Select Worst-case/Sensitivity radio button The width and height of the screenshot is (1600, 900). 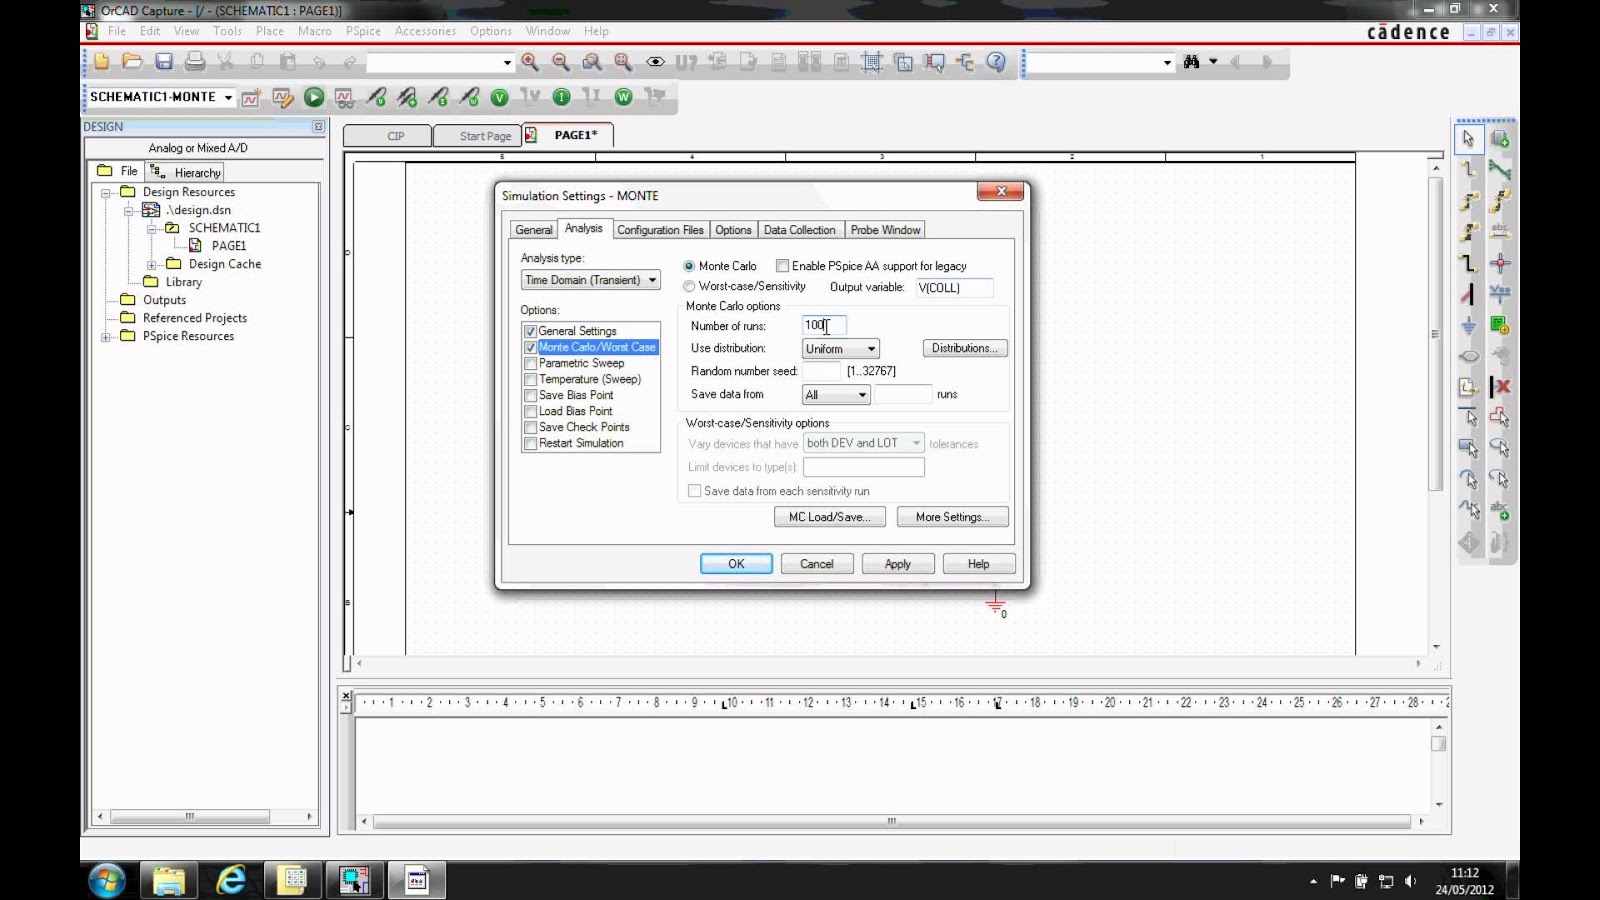click(689, 287)
